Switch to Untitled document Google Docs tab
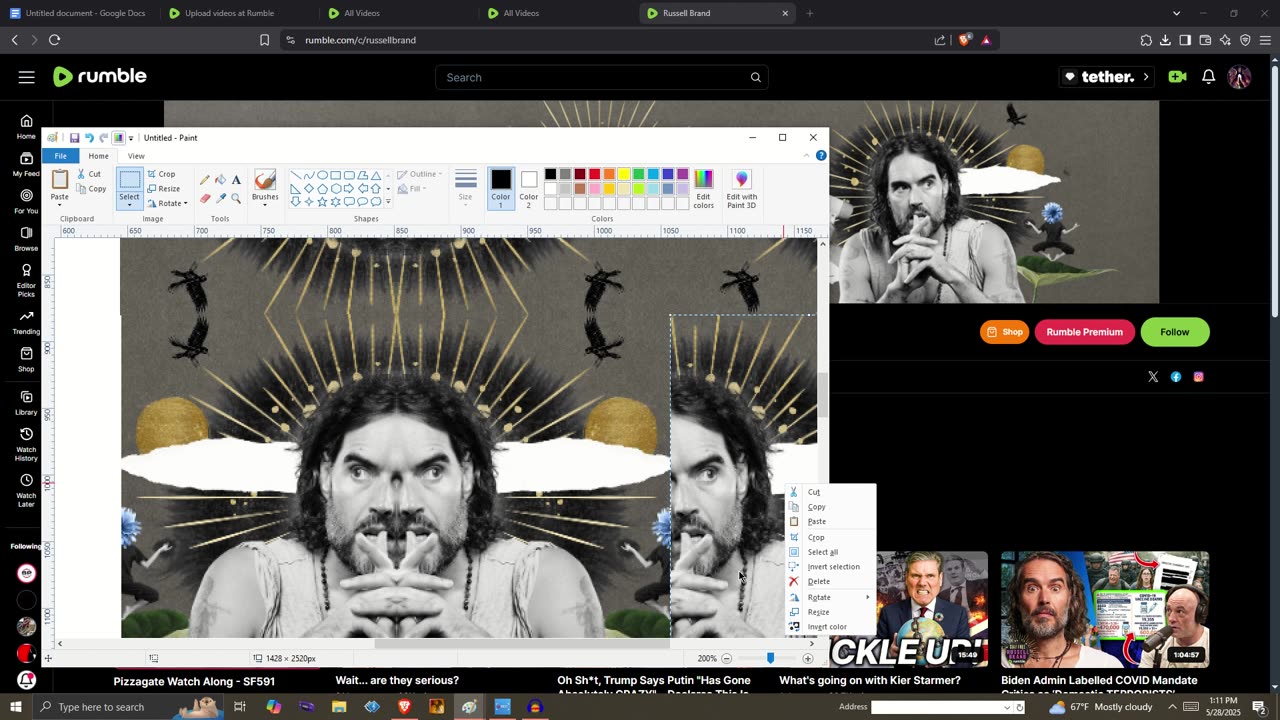This screenshot has height=720, width=1280. tap(85, 13)
